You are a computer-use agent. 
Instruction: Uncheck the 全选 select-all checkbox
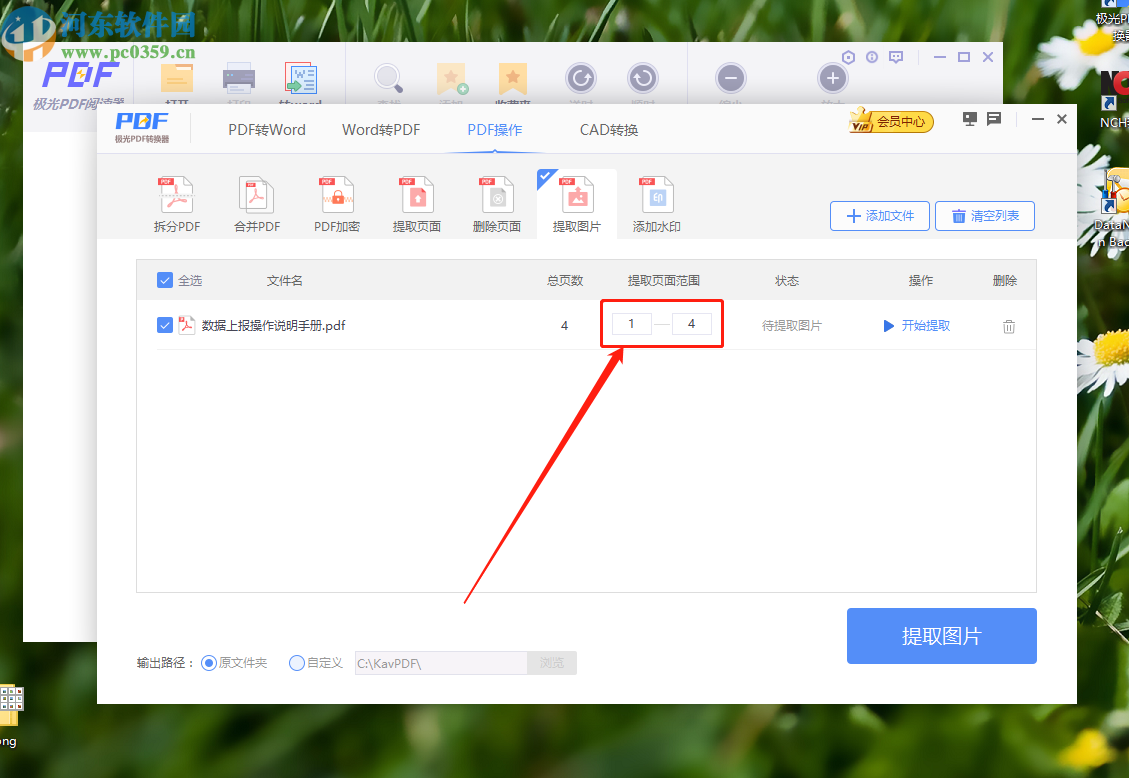coord(164,280)
